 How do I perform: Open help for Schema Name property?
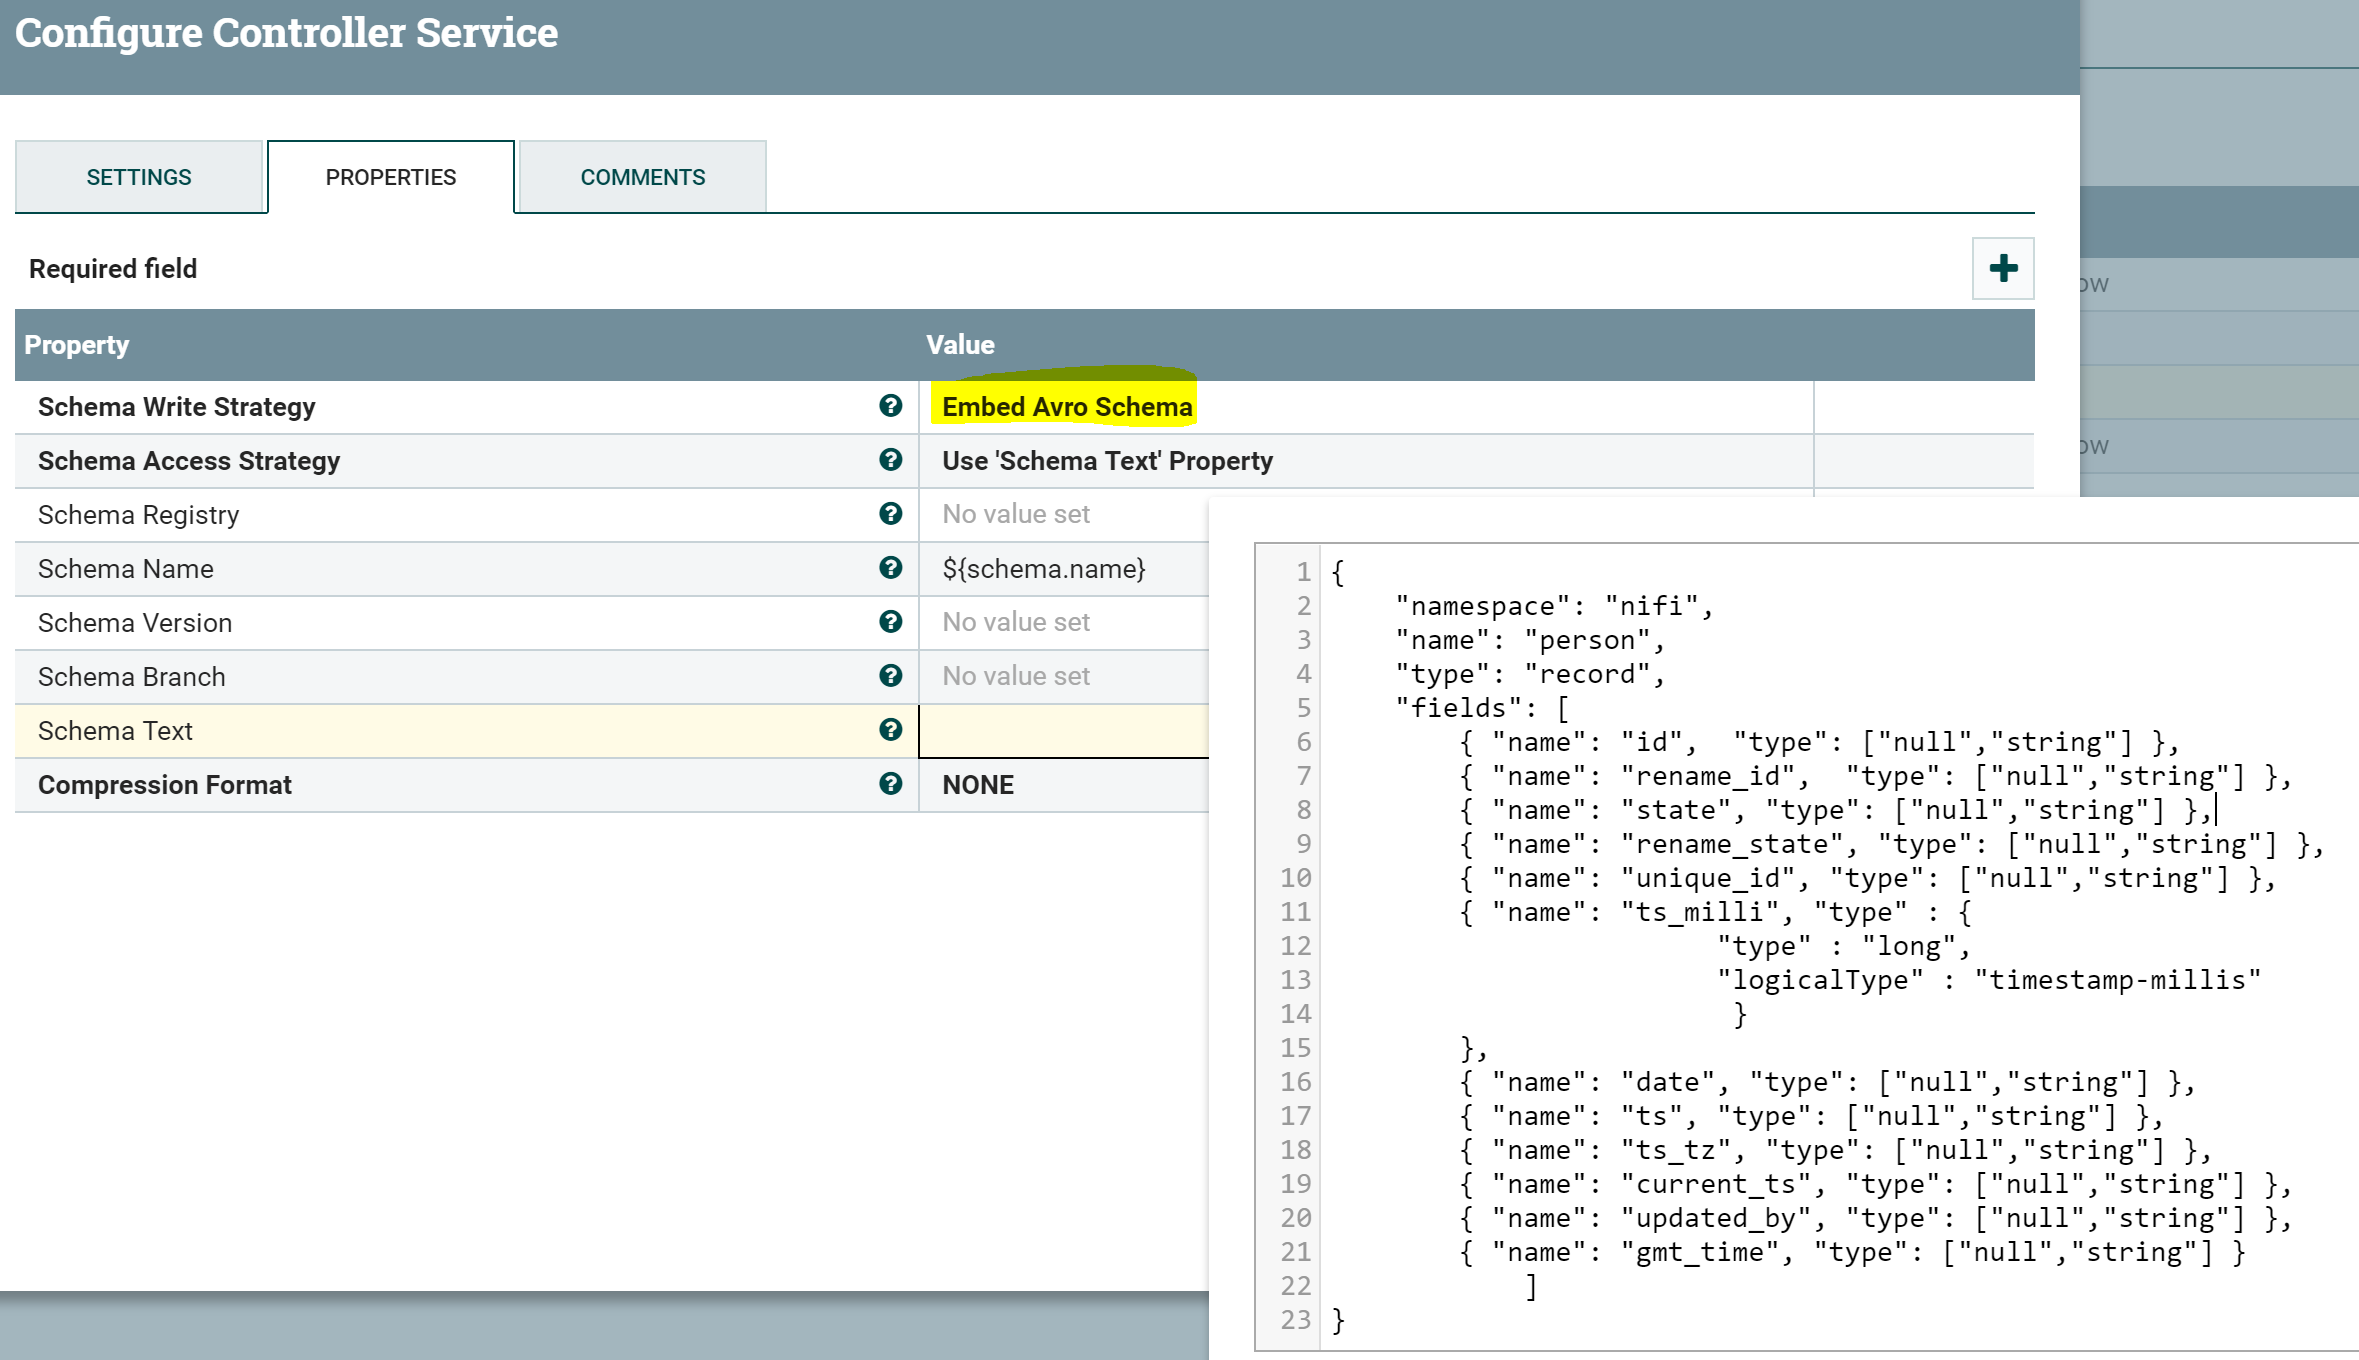891,568
